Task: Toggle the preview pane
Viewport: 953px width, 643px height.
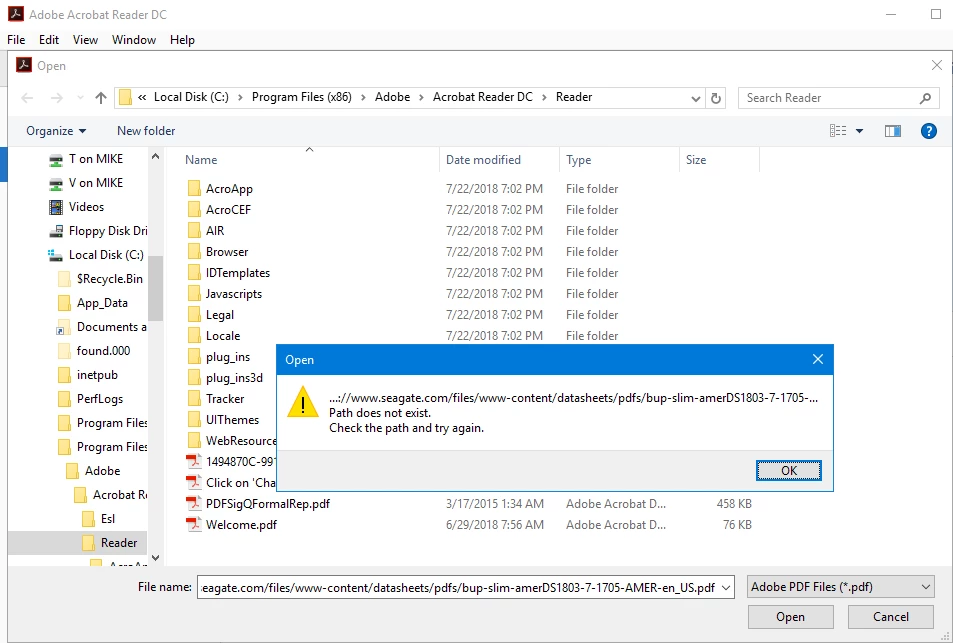Action: (892, 131)
